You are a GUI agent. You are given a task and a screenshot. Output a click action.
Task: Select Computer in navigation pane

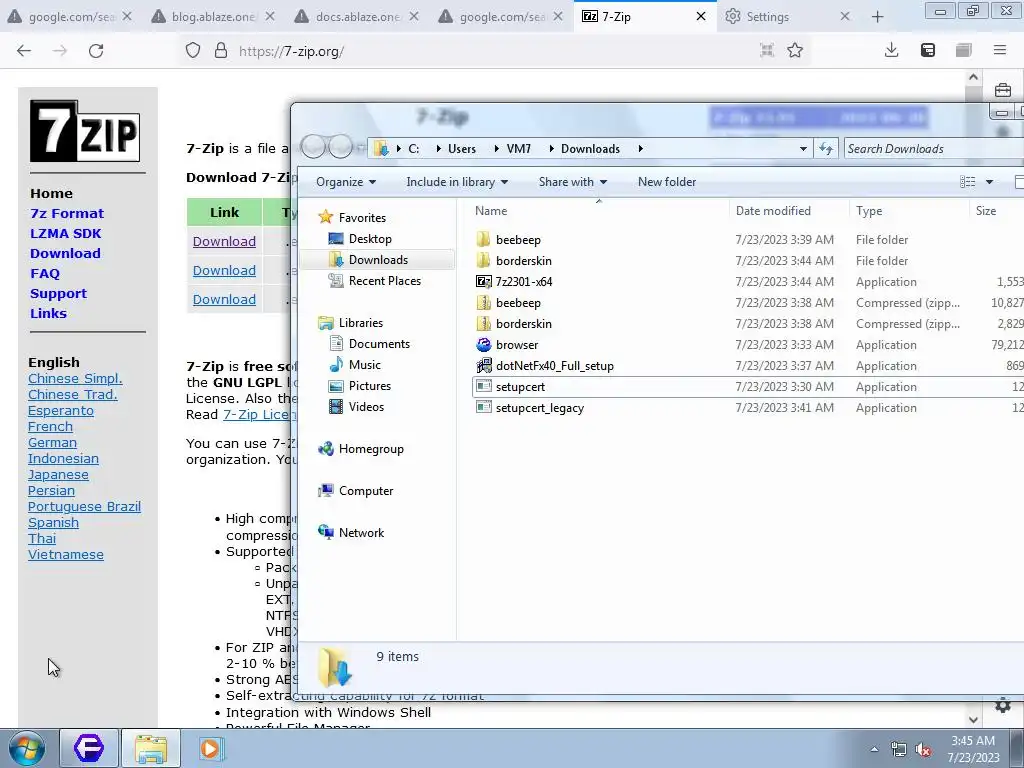[366, 491]
